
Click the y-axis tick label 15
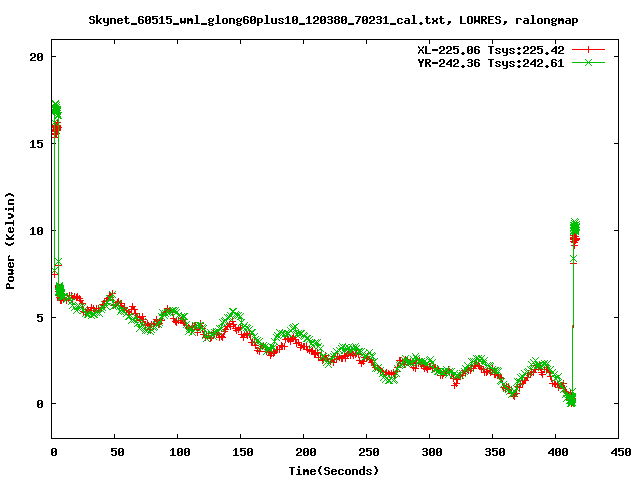36,144
